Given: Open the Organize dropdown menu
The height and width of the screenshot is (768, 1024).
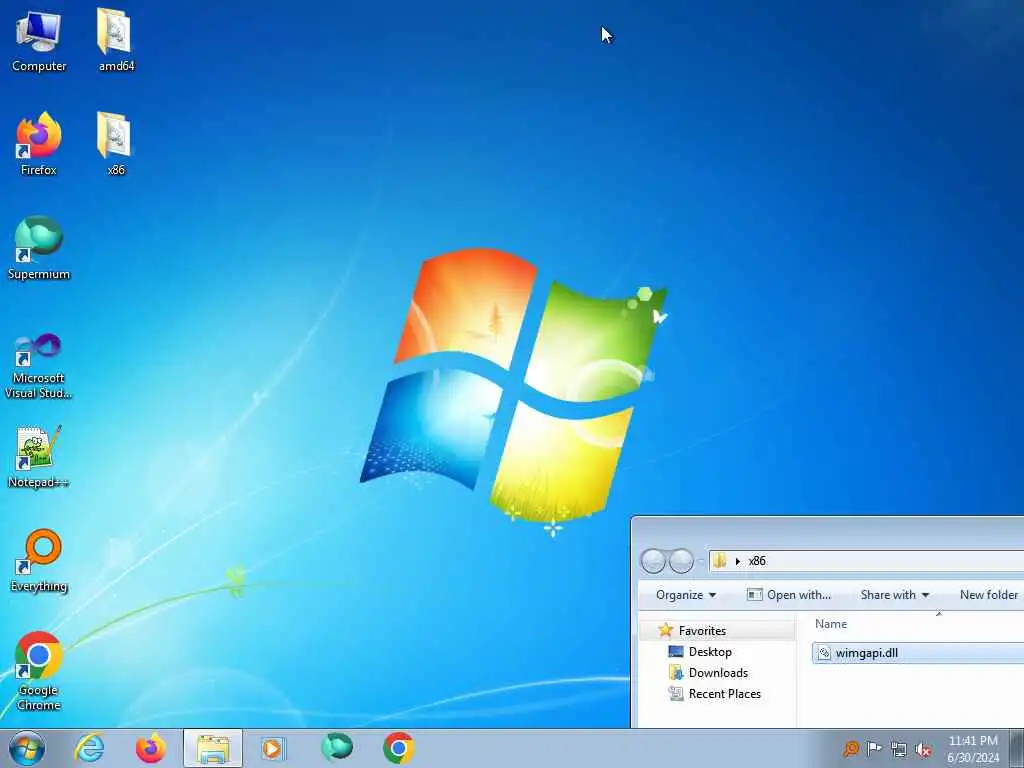Looking at the screenshot, I should point(686,595).
